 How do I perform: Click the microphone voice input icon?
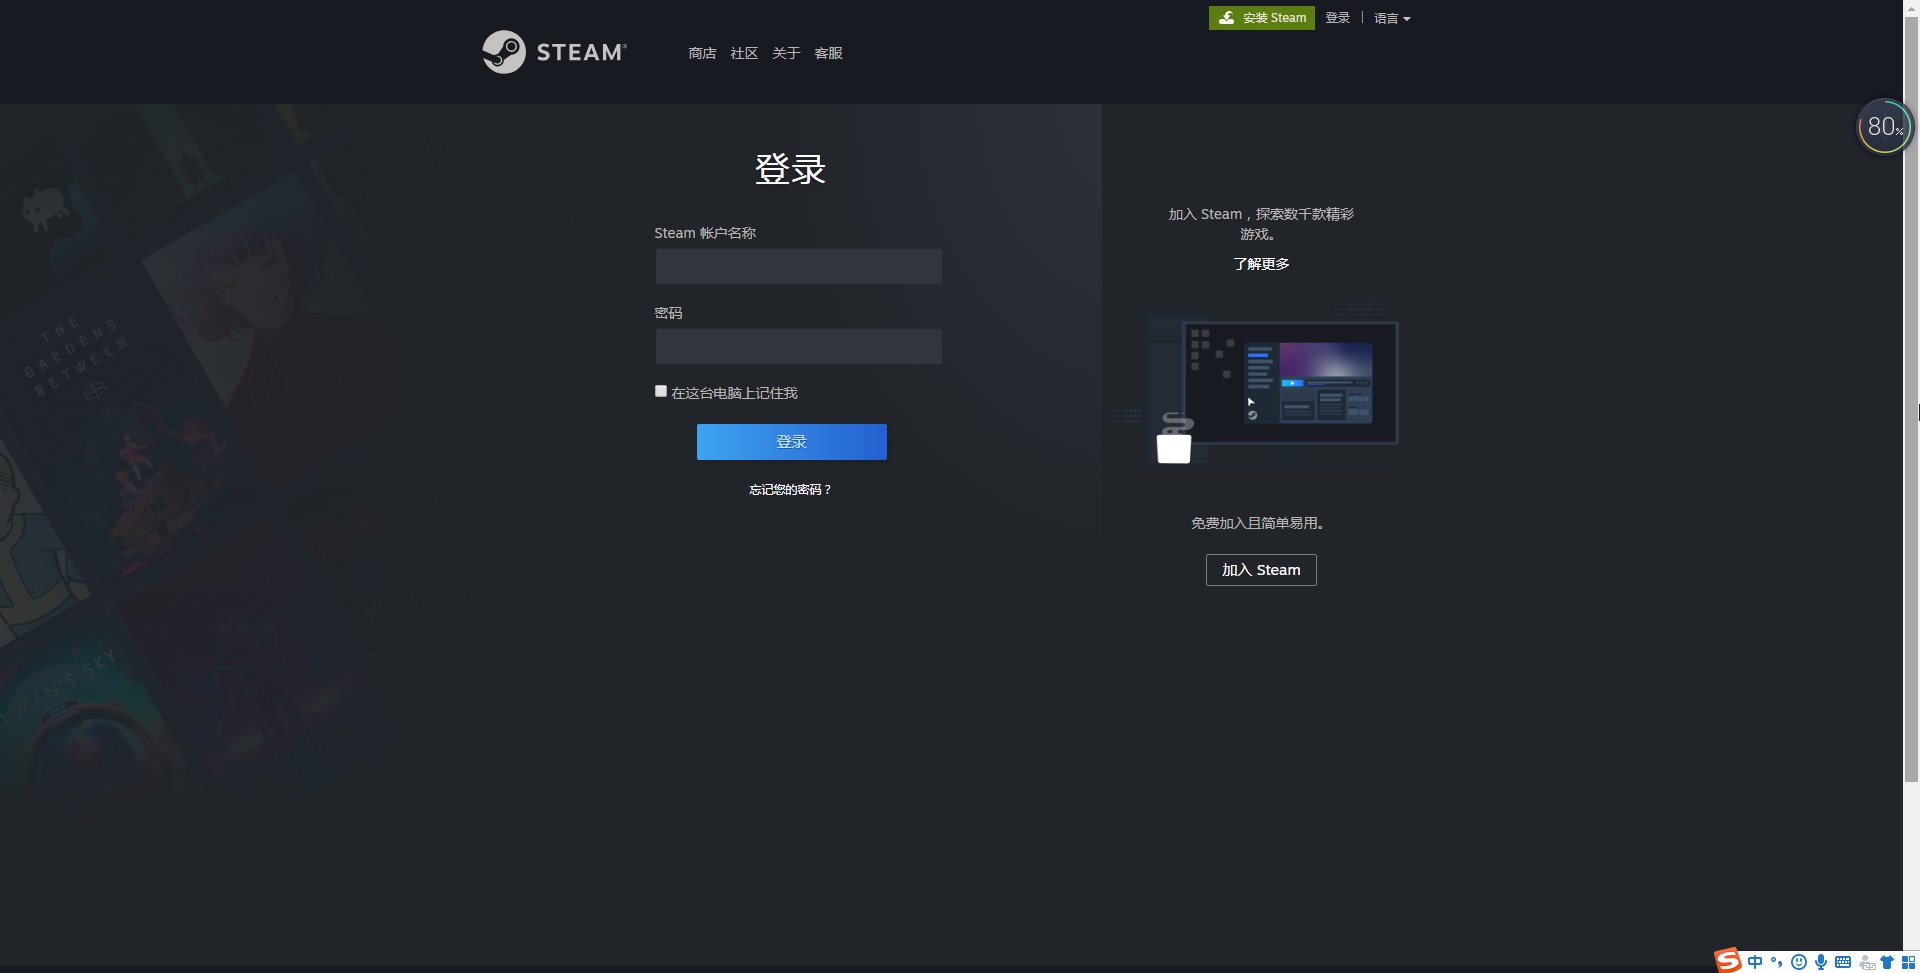point(1821,962)
